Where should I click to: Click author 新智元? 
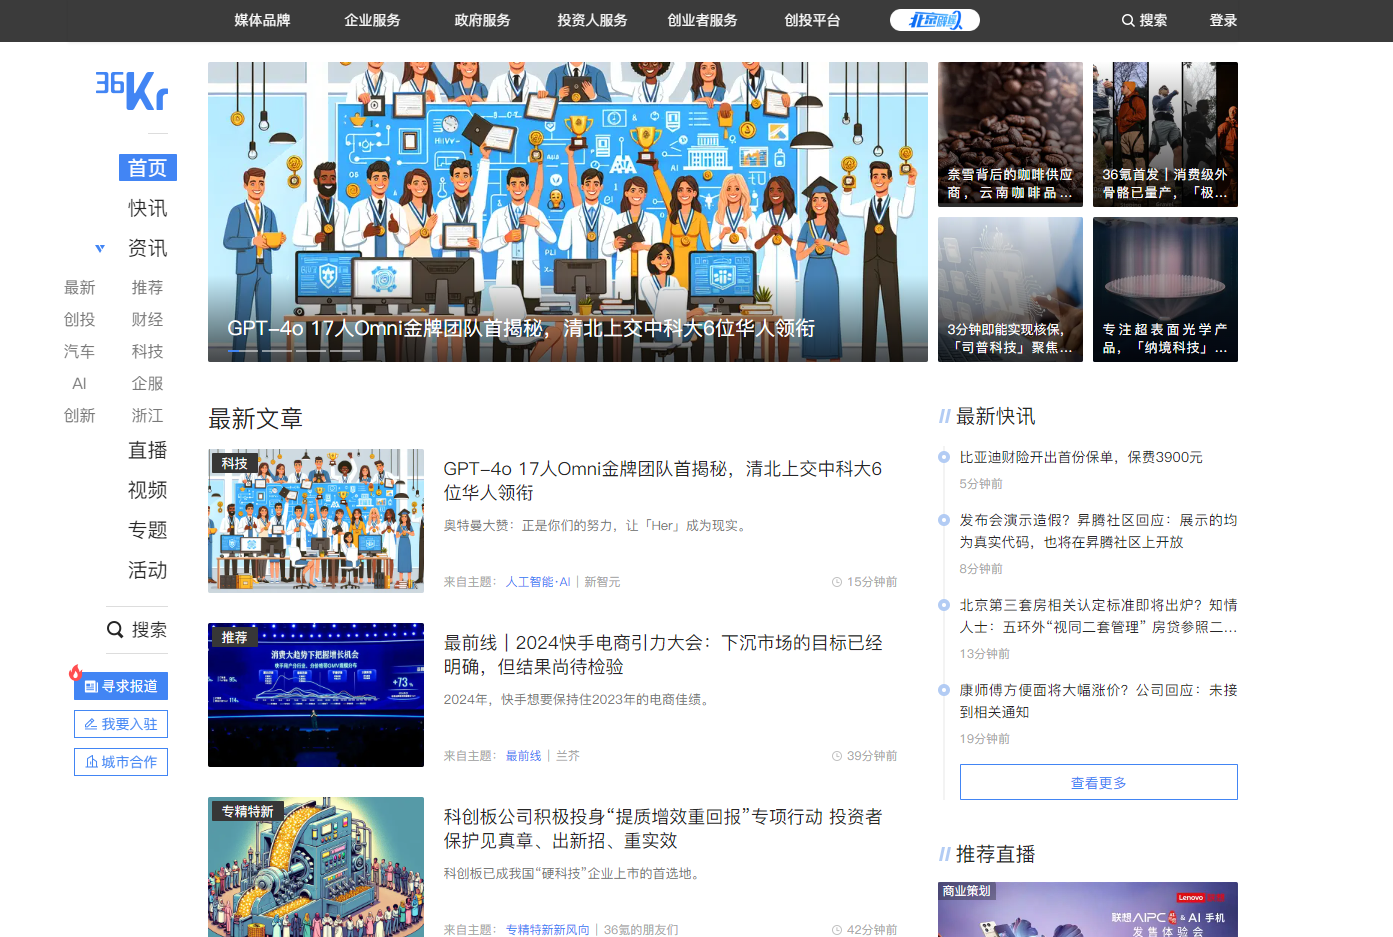(x=602, y=582)
